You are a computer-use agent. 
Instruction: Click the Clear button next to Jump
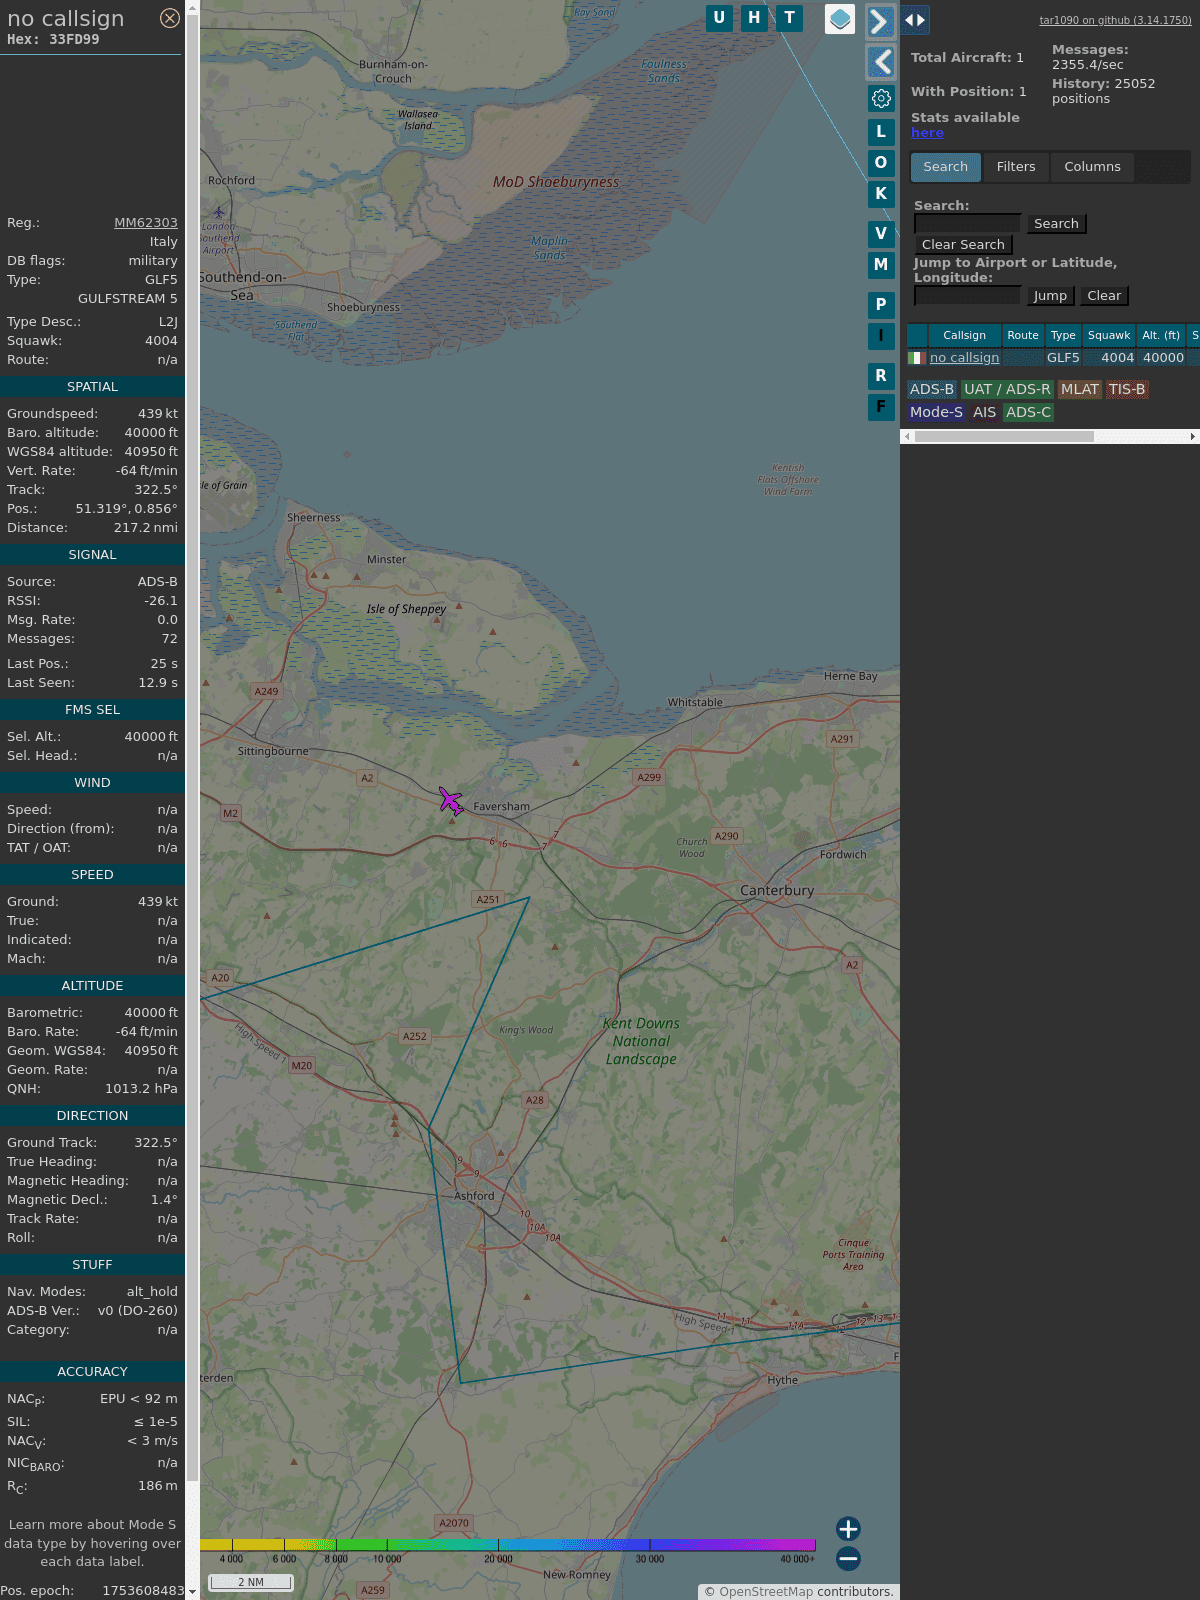tap(1104, 296)
